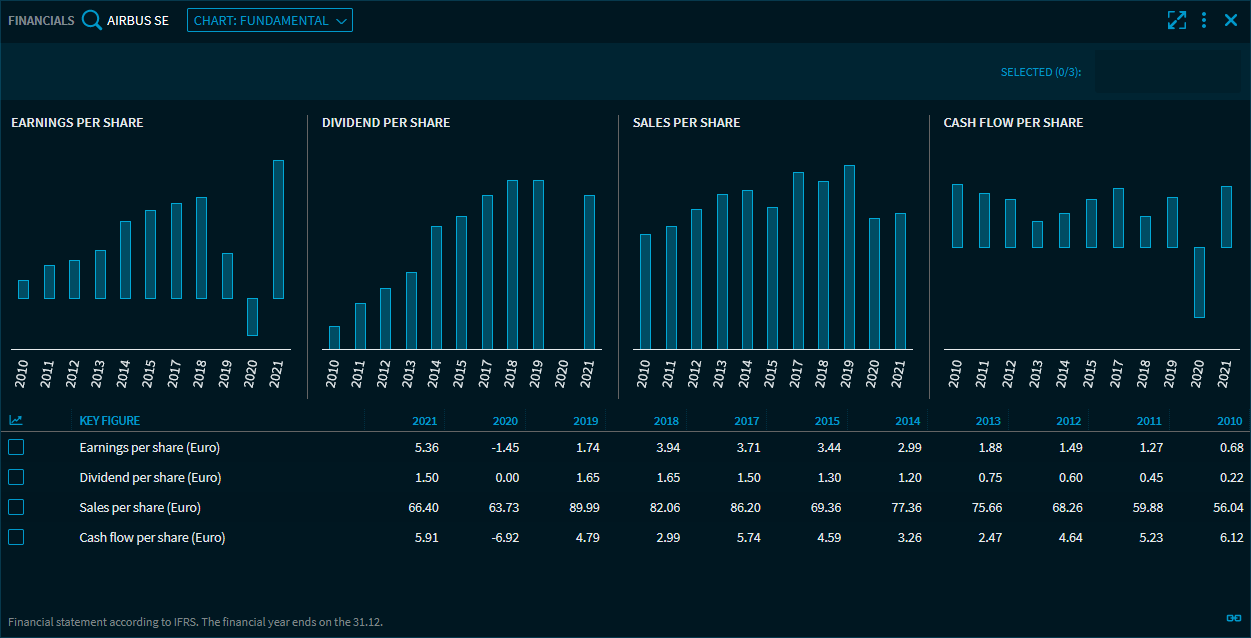Click the Airbus SE instrument name

pyautogui.click(x=138, y=20)
